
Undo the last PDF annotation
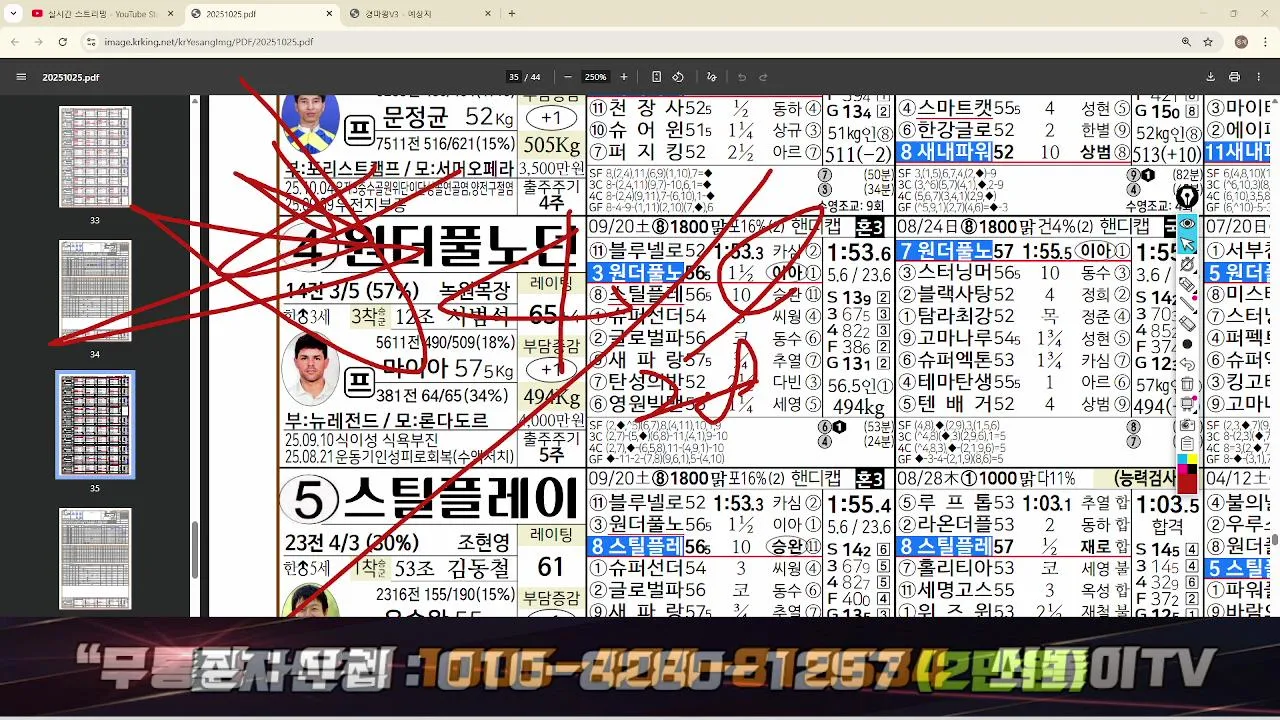tap(741, 77)
